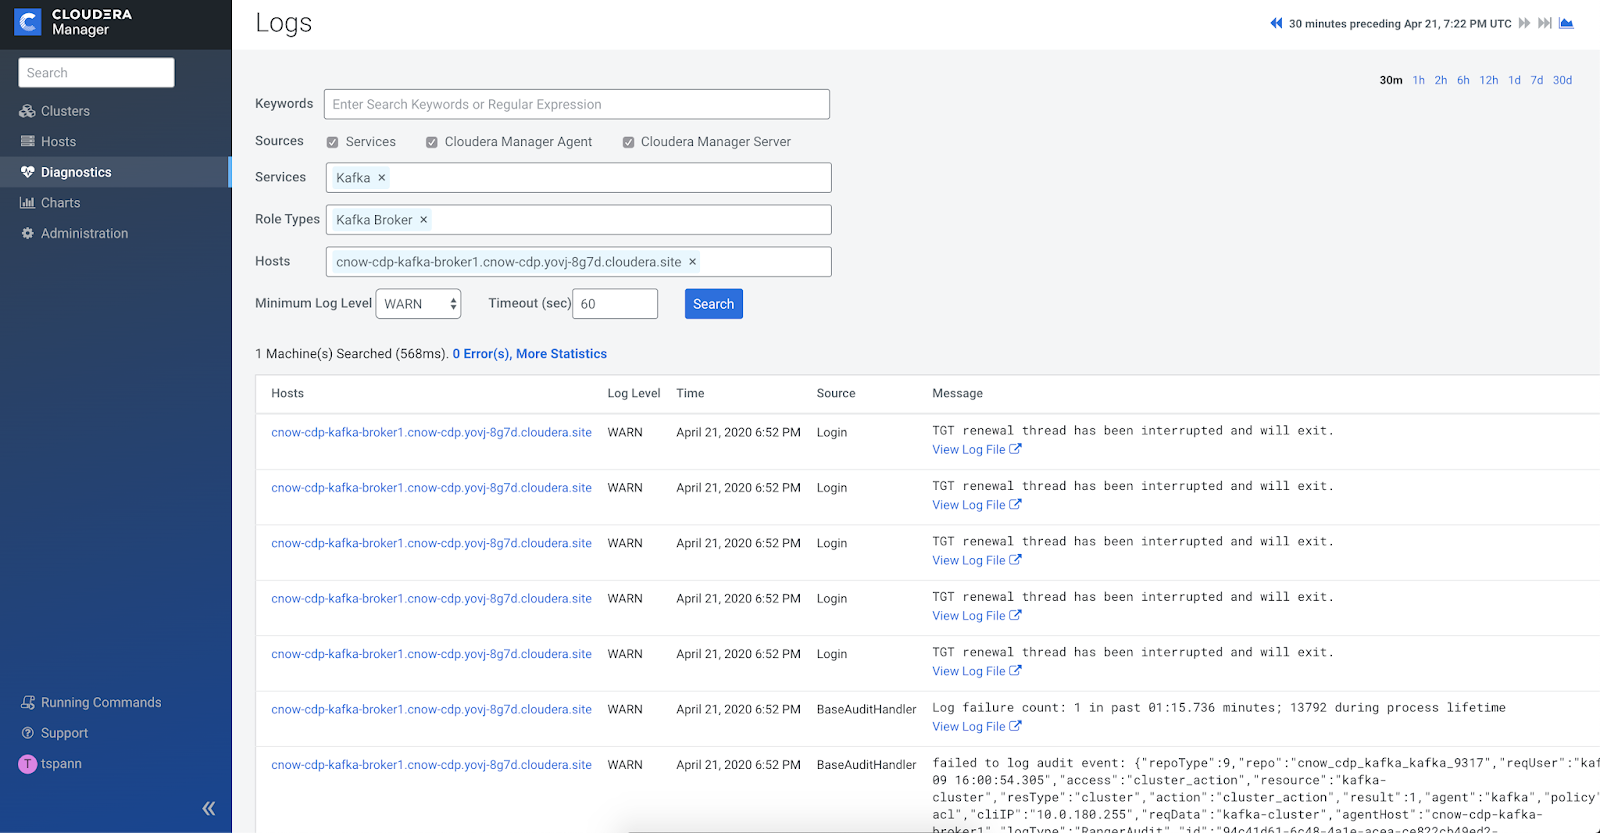Click the "Log failure count" message text
Viewport: 1600px width, 833px height.
tap(1219, 708)
